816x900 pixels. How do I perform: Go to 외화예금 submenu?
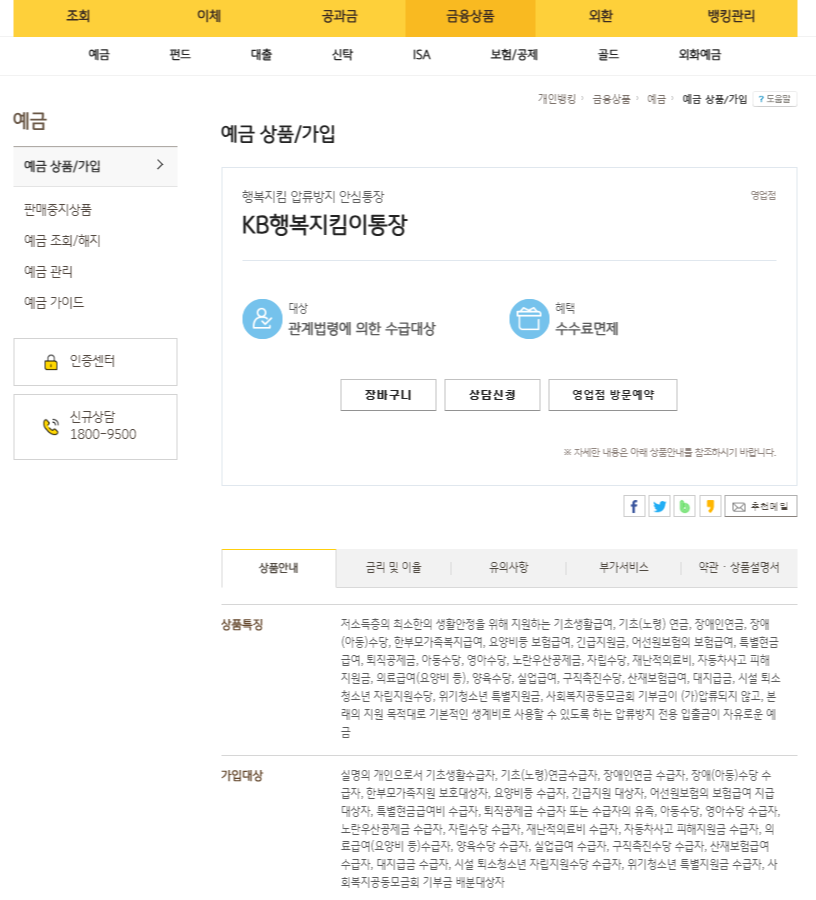coord(700,55)
